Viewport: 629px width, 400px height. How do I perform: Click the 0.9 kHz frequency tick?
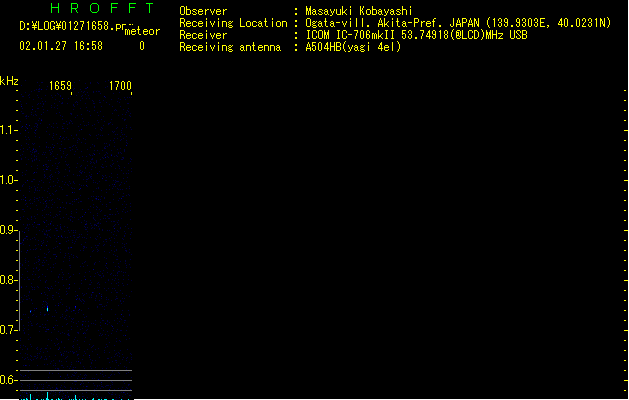(x=8, y=230)
